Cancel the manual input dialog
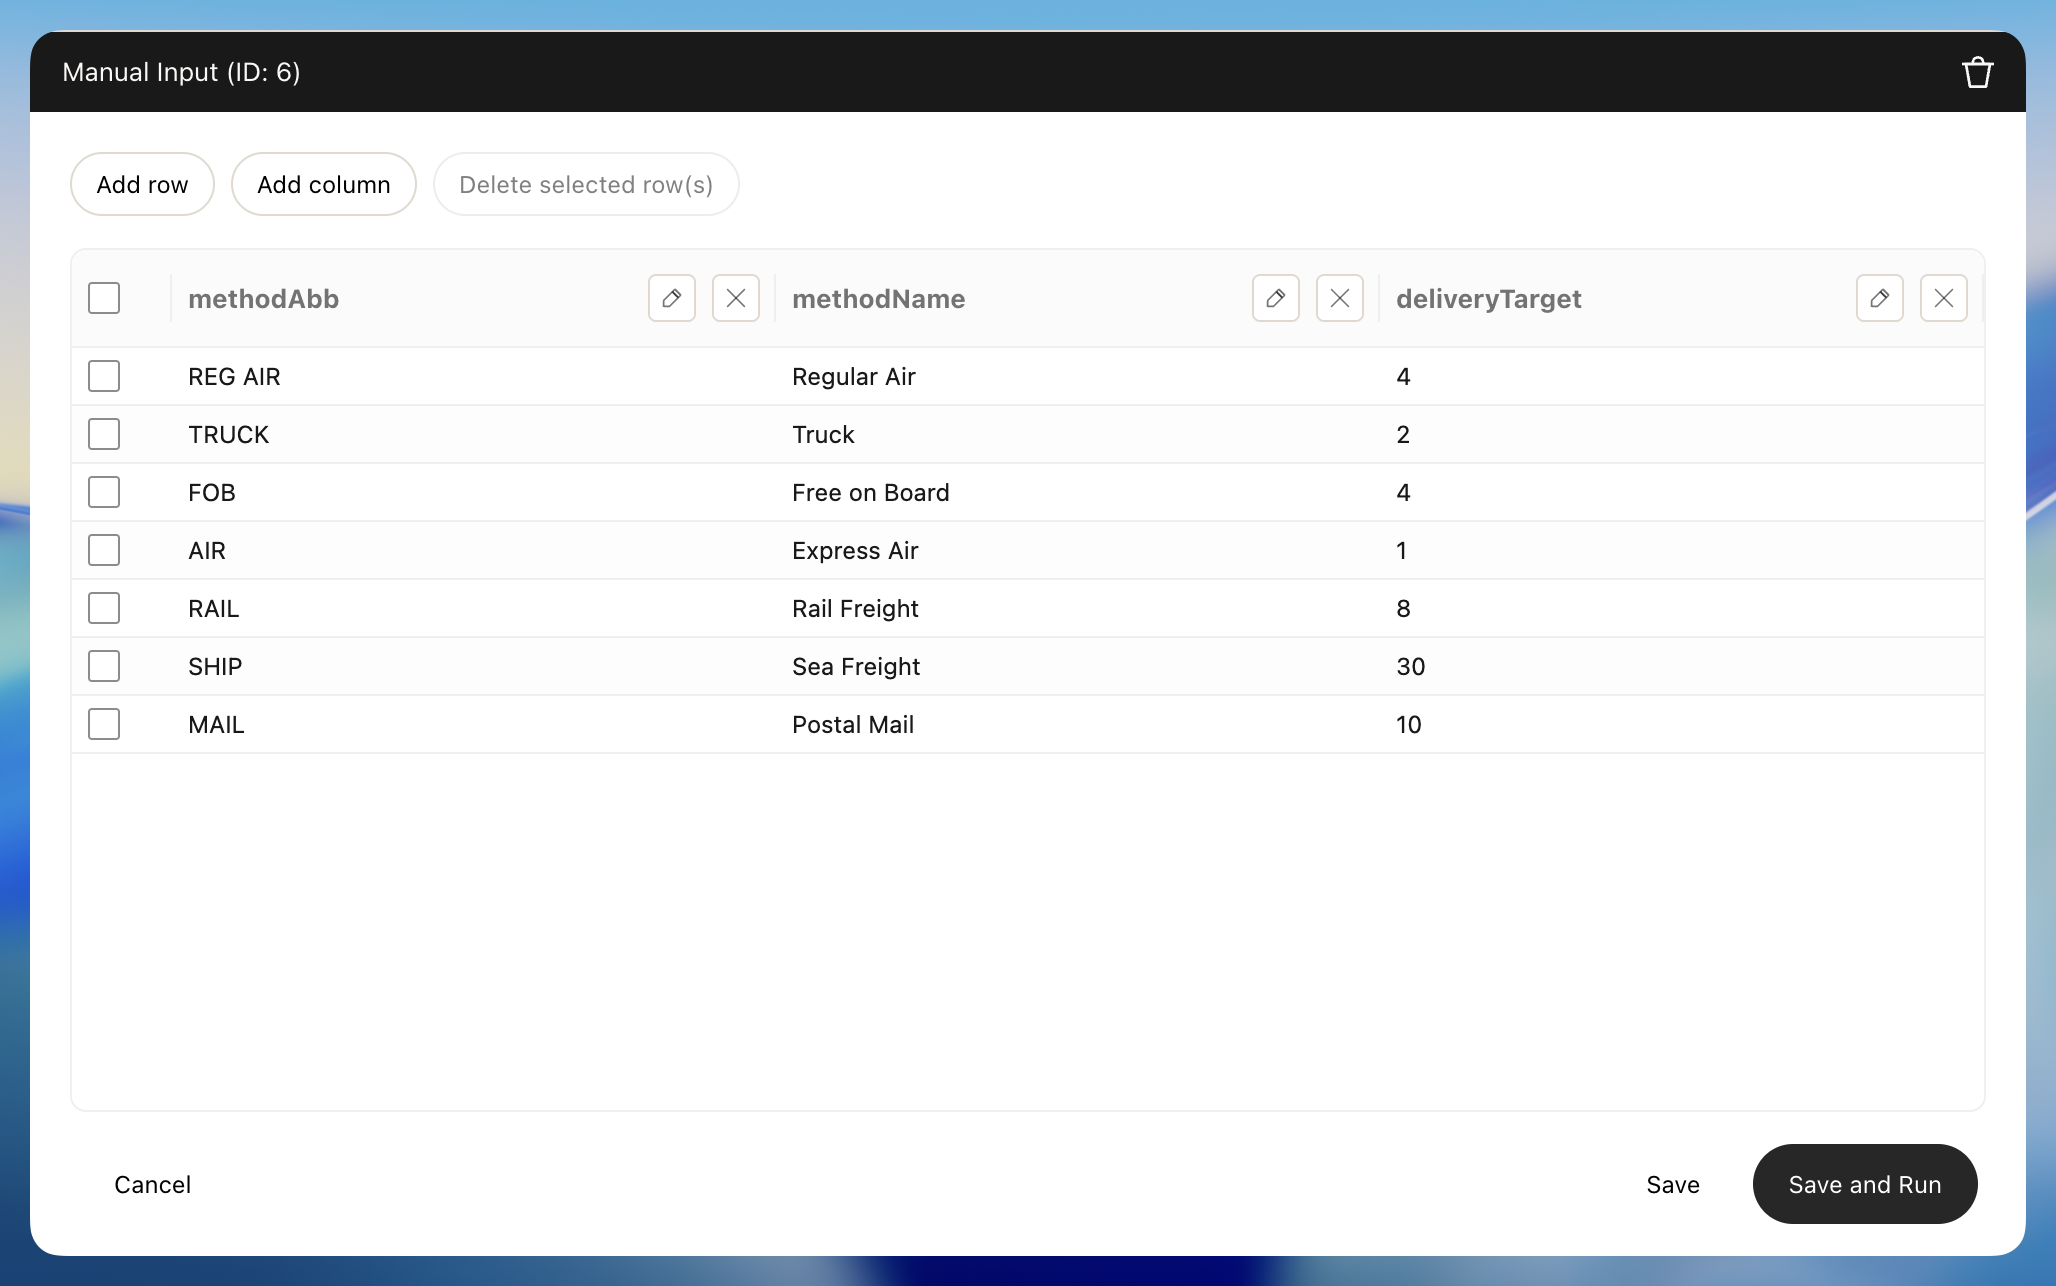The height and width of the screenshot is (1286, 2056). click(x=152, y=1184)
